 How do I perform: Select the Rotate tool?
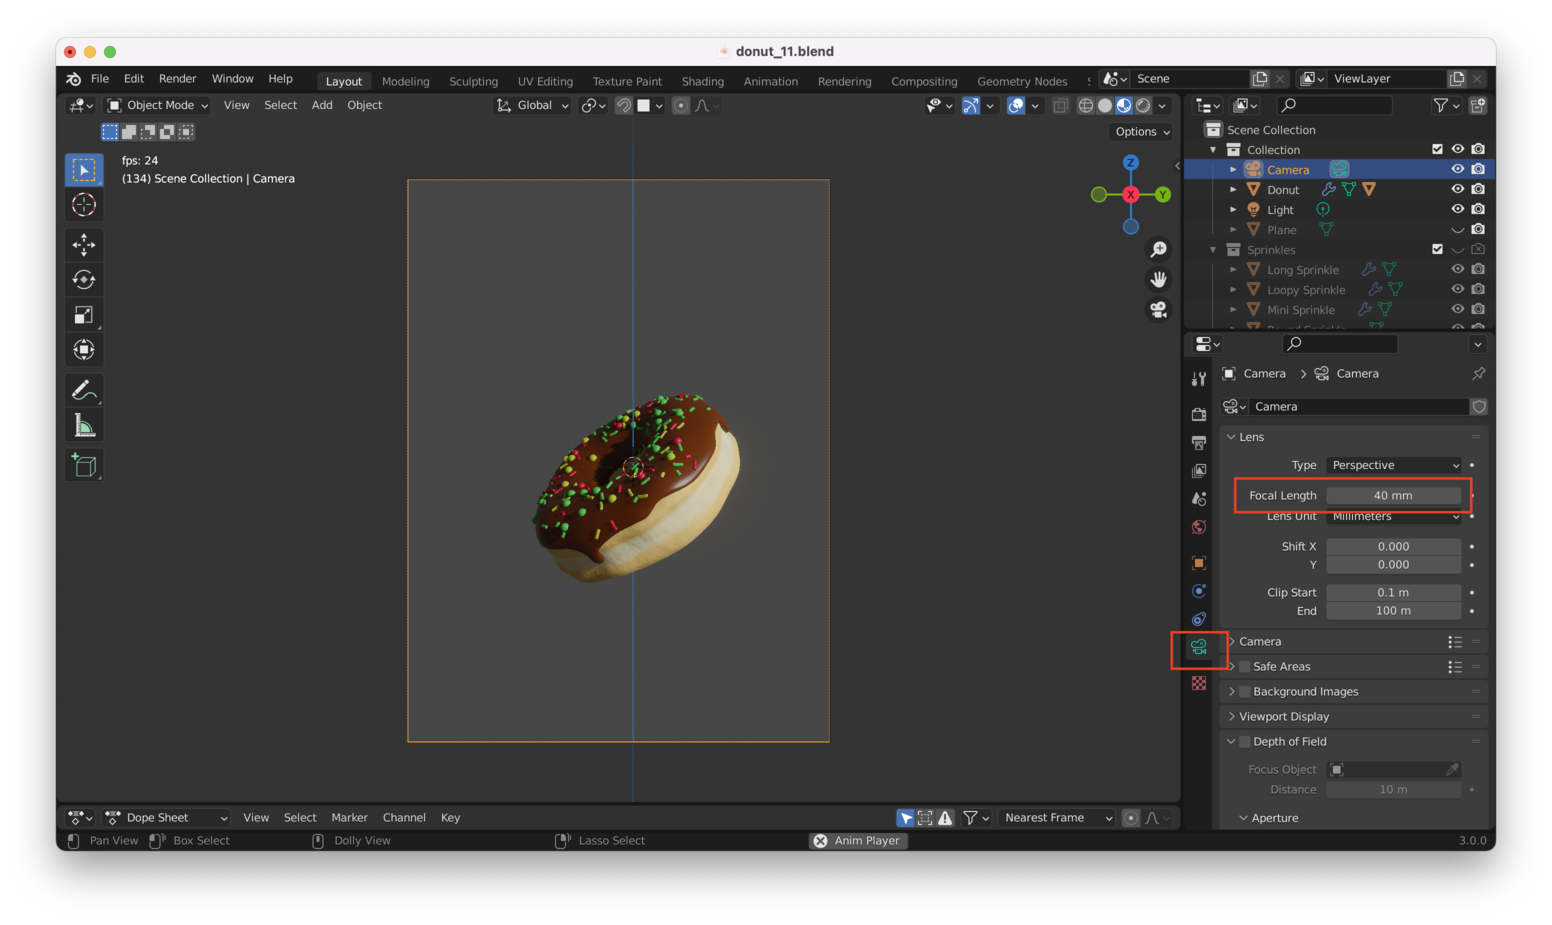point(84,280)
